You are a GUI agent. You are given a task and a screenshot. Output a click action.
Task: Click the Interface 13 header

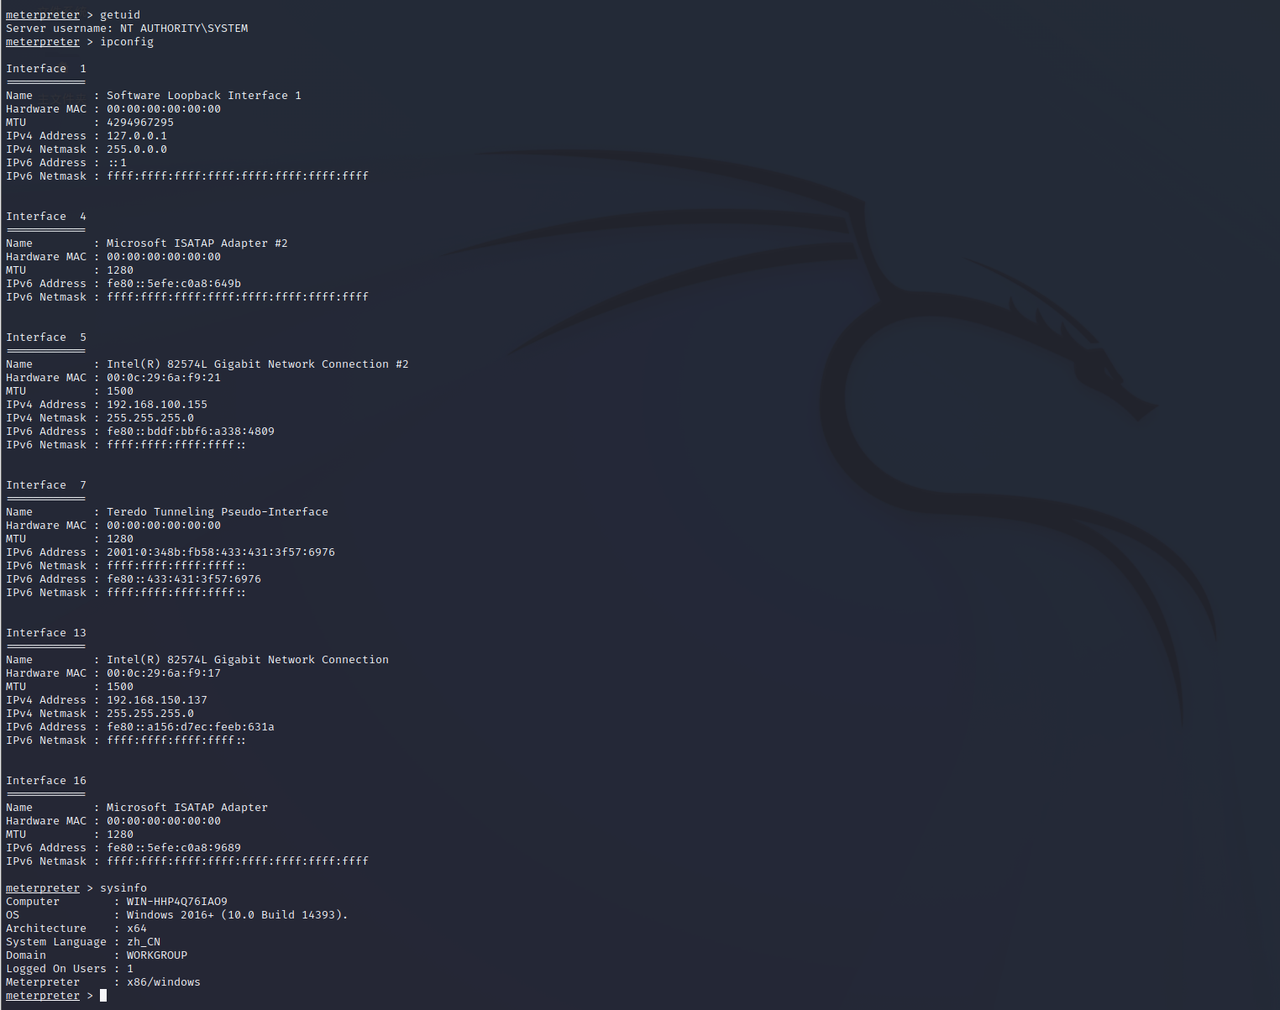46,633
